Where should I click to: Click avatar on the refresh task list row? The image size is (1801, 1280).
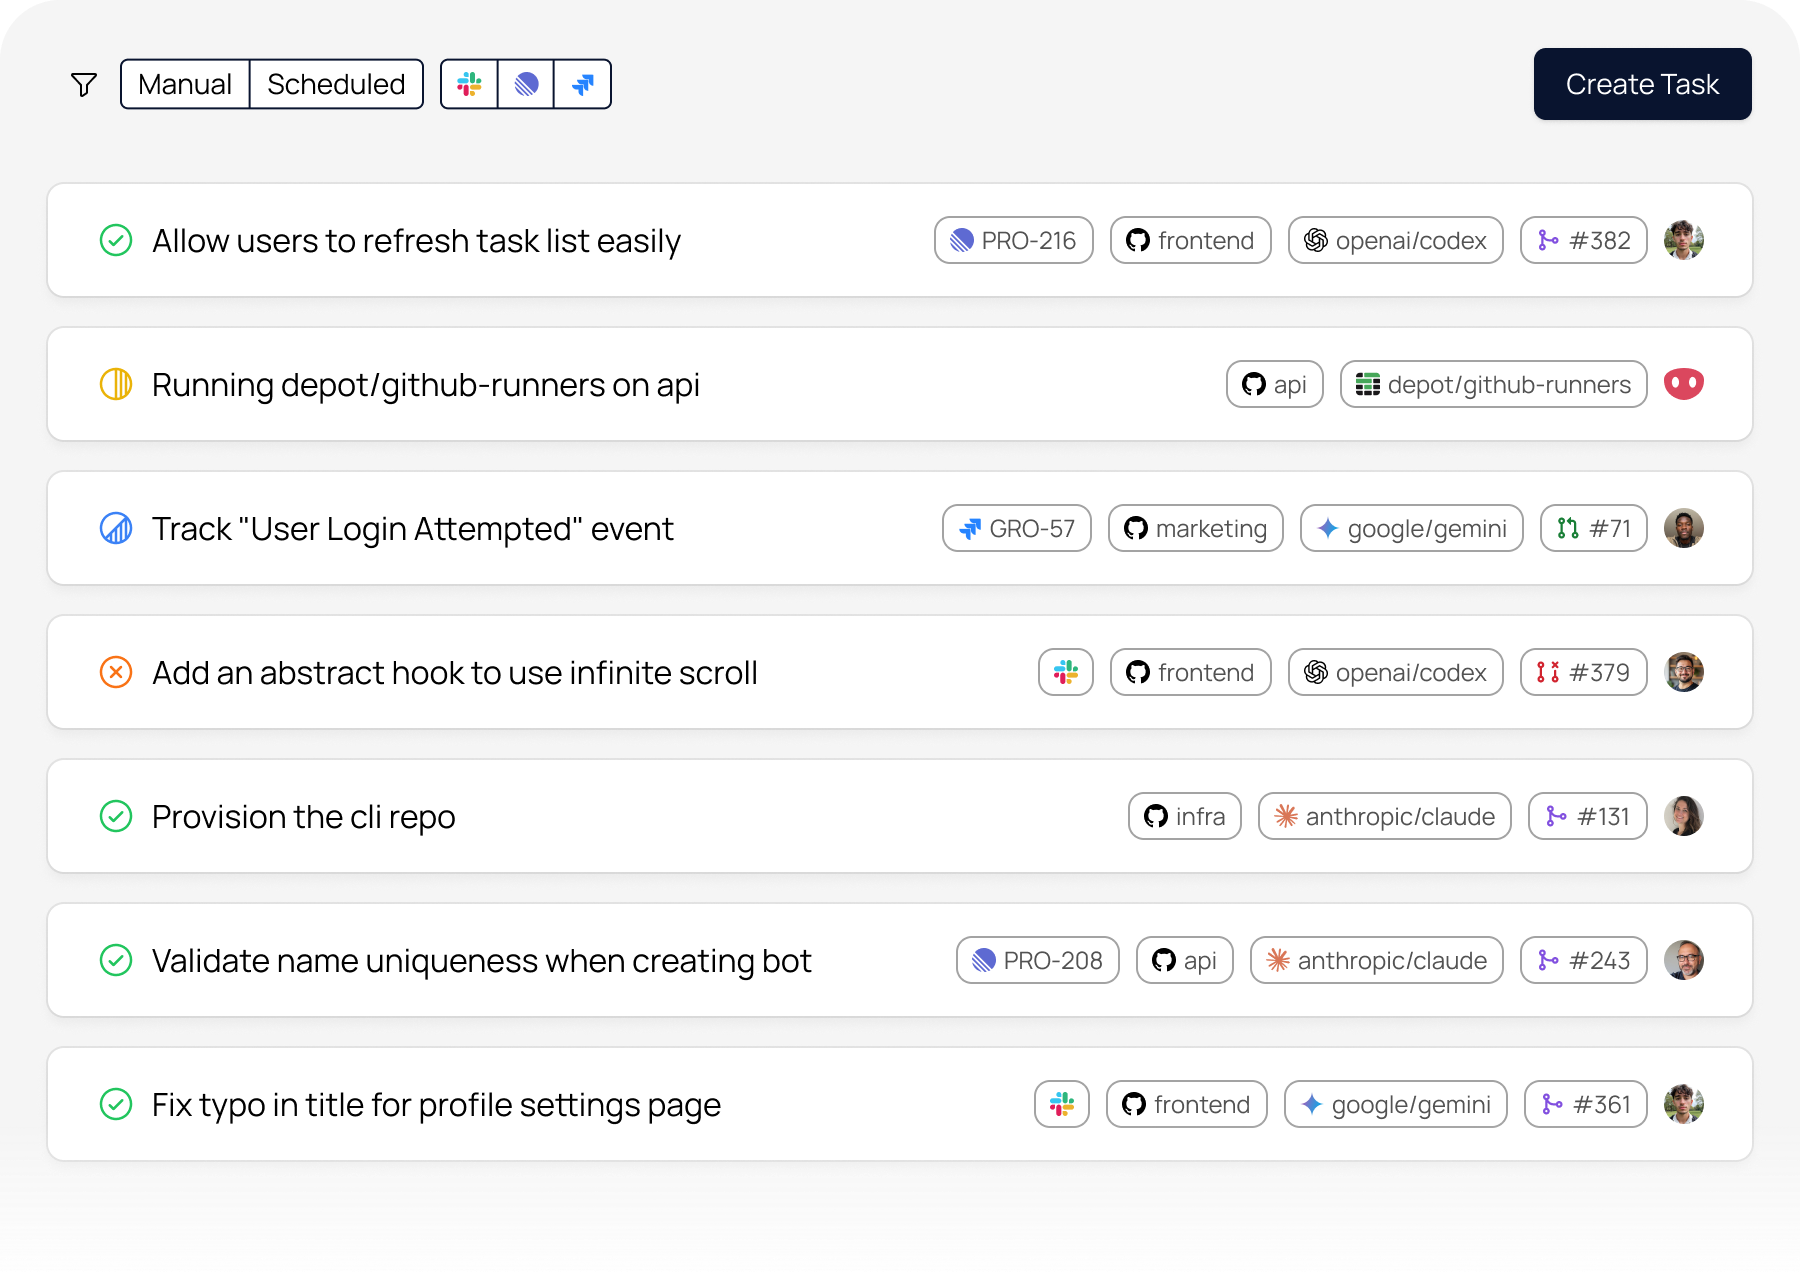pos(1684,240)
